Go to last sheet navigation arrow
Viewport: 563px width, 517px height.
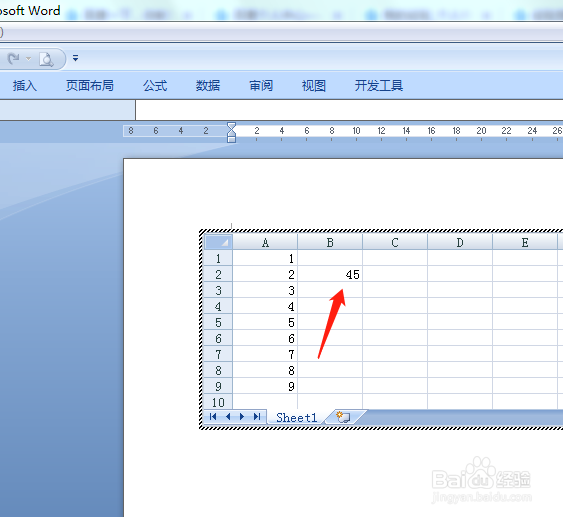257,416
